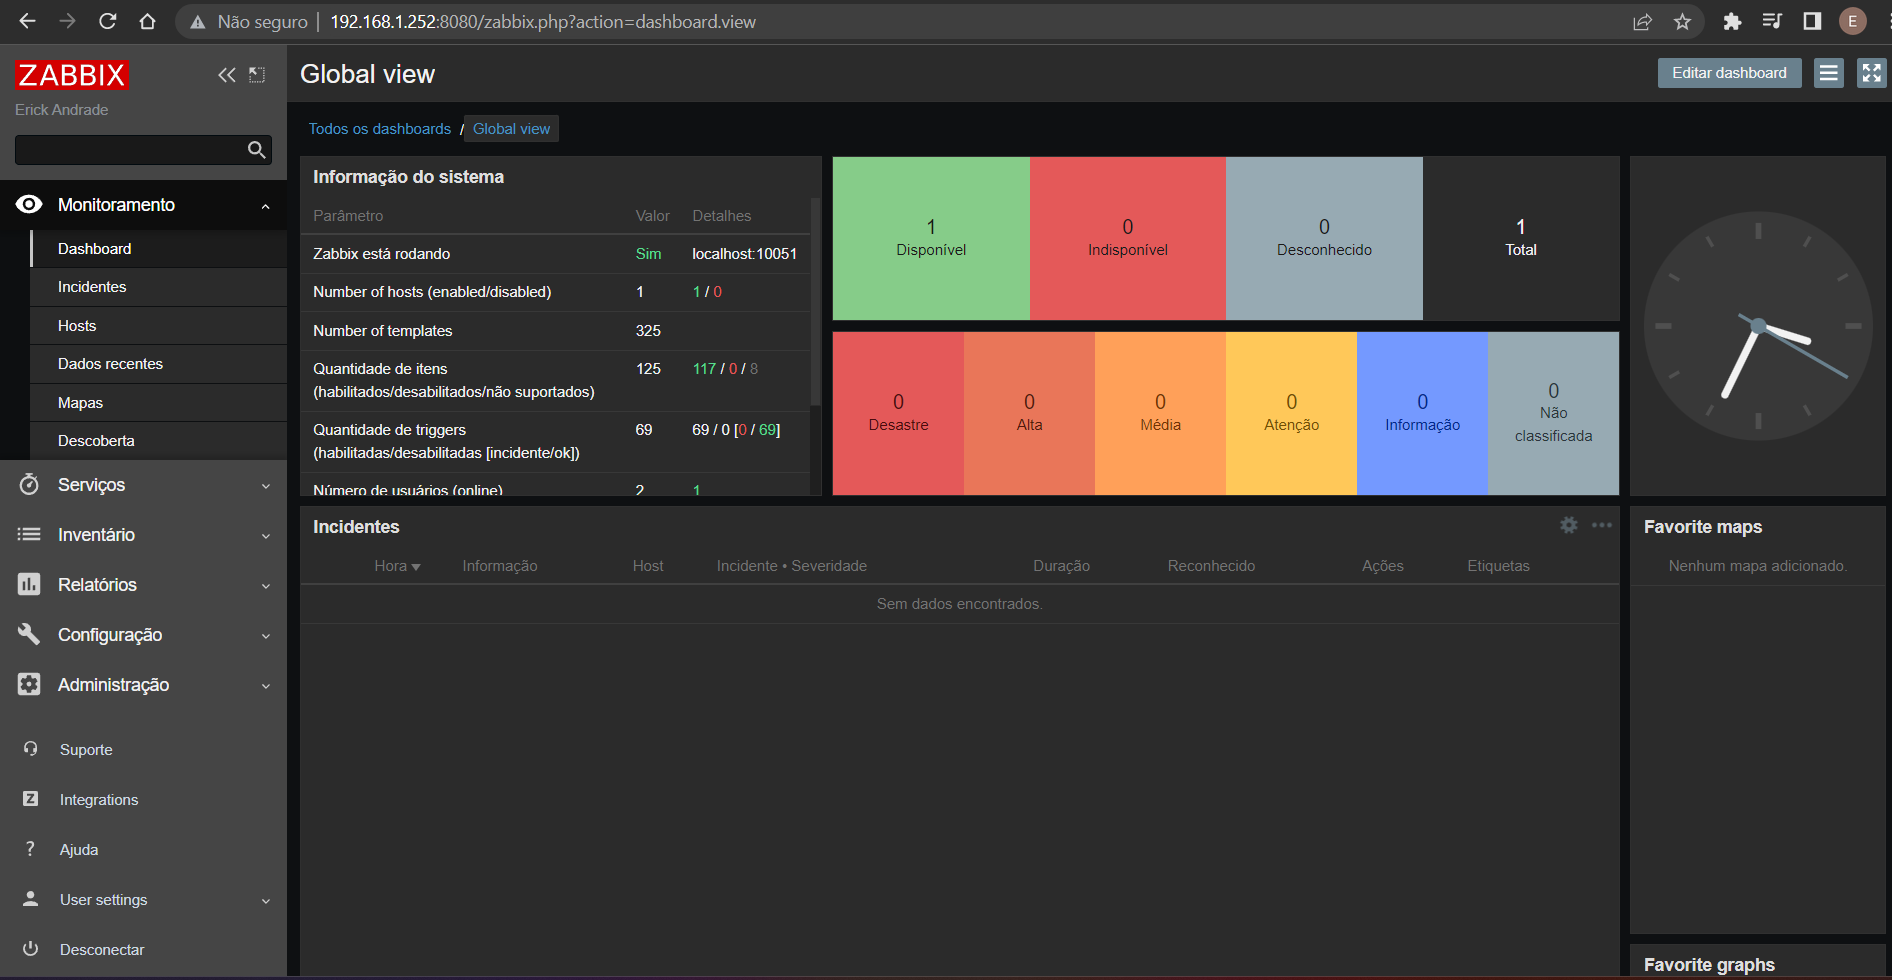Expand the Relatórios menu chevron
The height and width of the screenshot is (980, 1892).
(x=266, y=586)
